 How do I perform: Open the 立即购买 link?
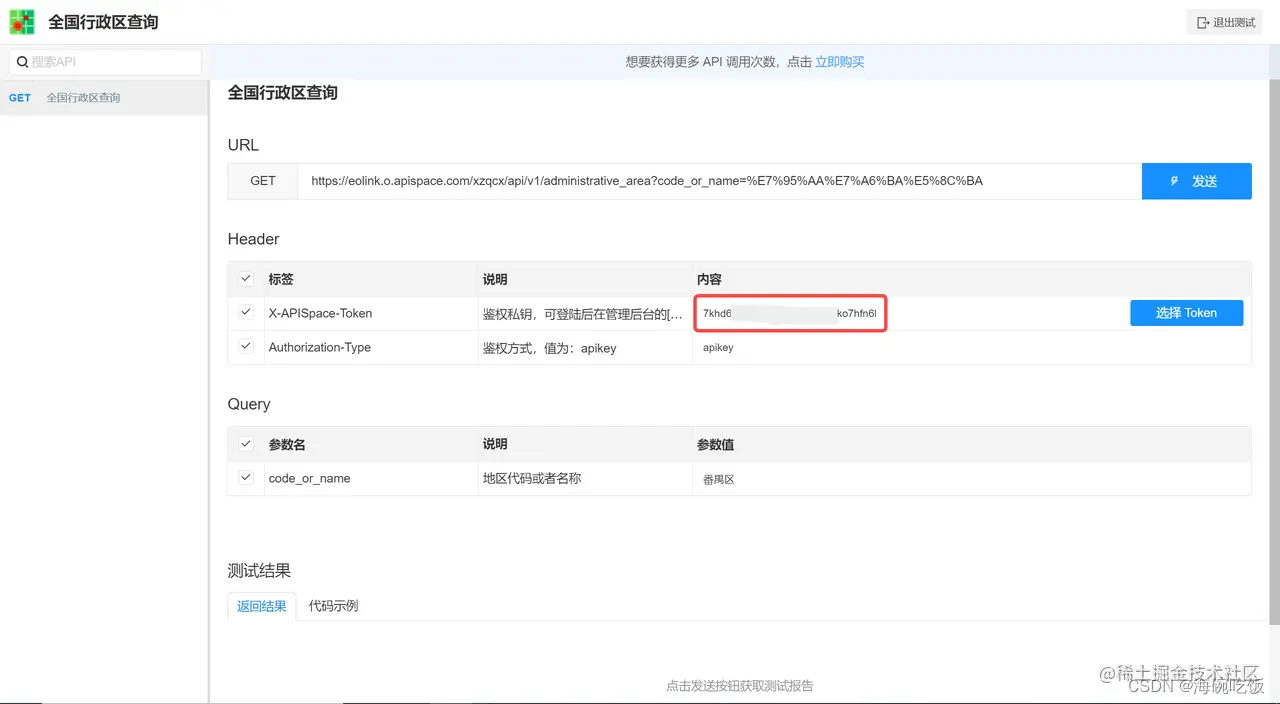tap(840, 62)
